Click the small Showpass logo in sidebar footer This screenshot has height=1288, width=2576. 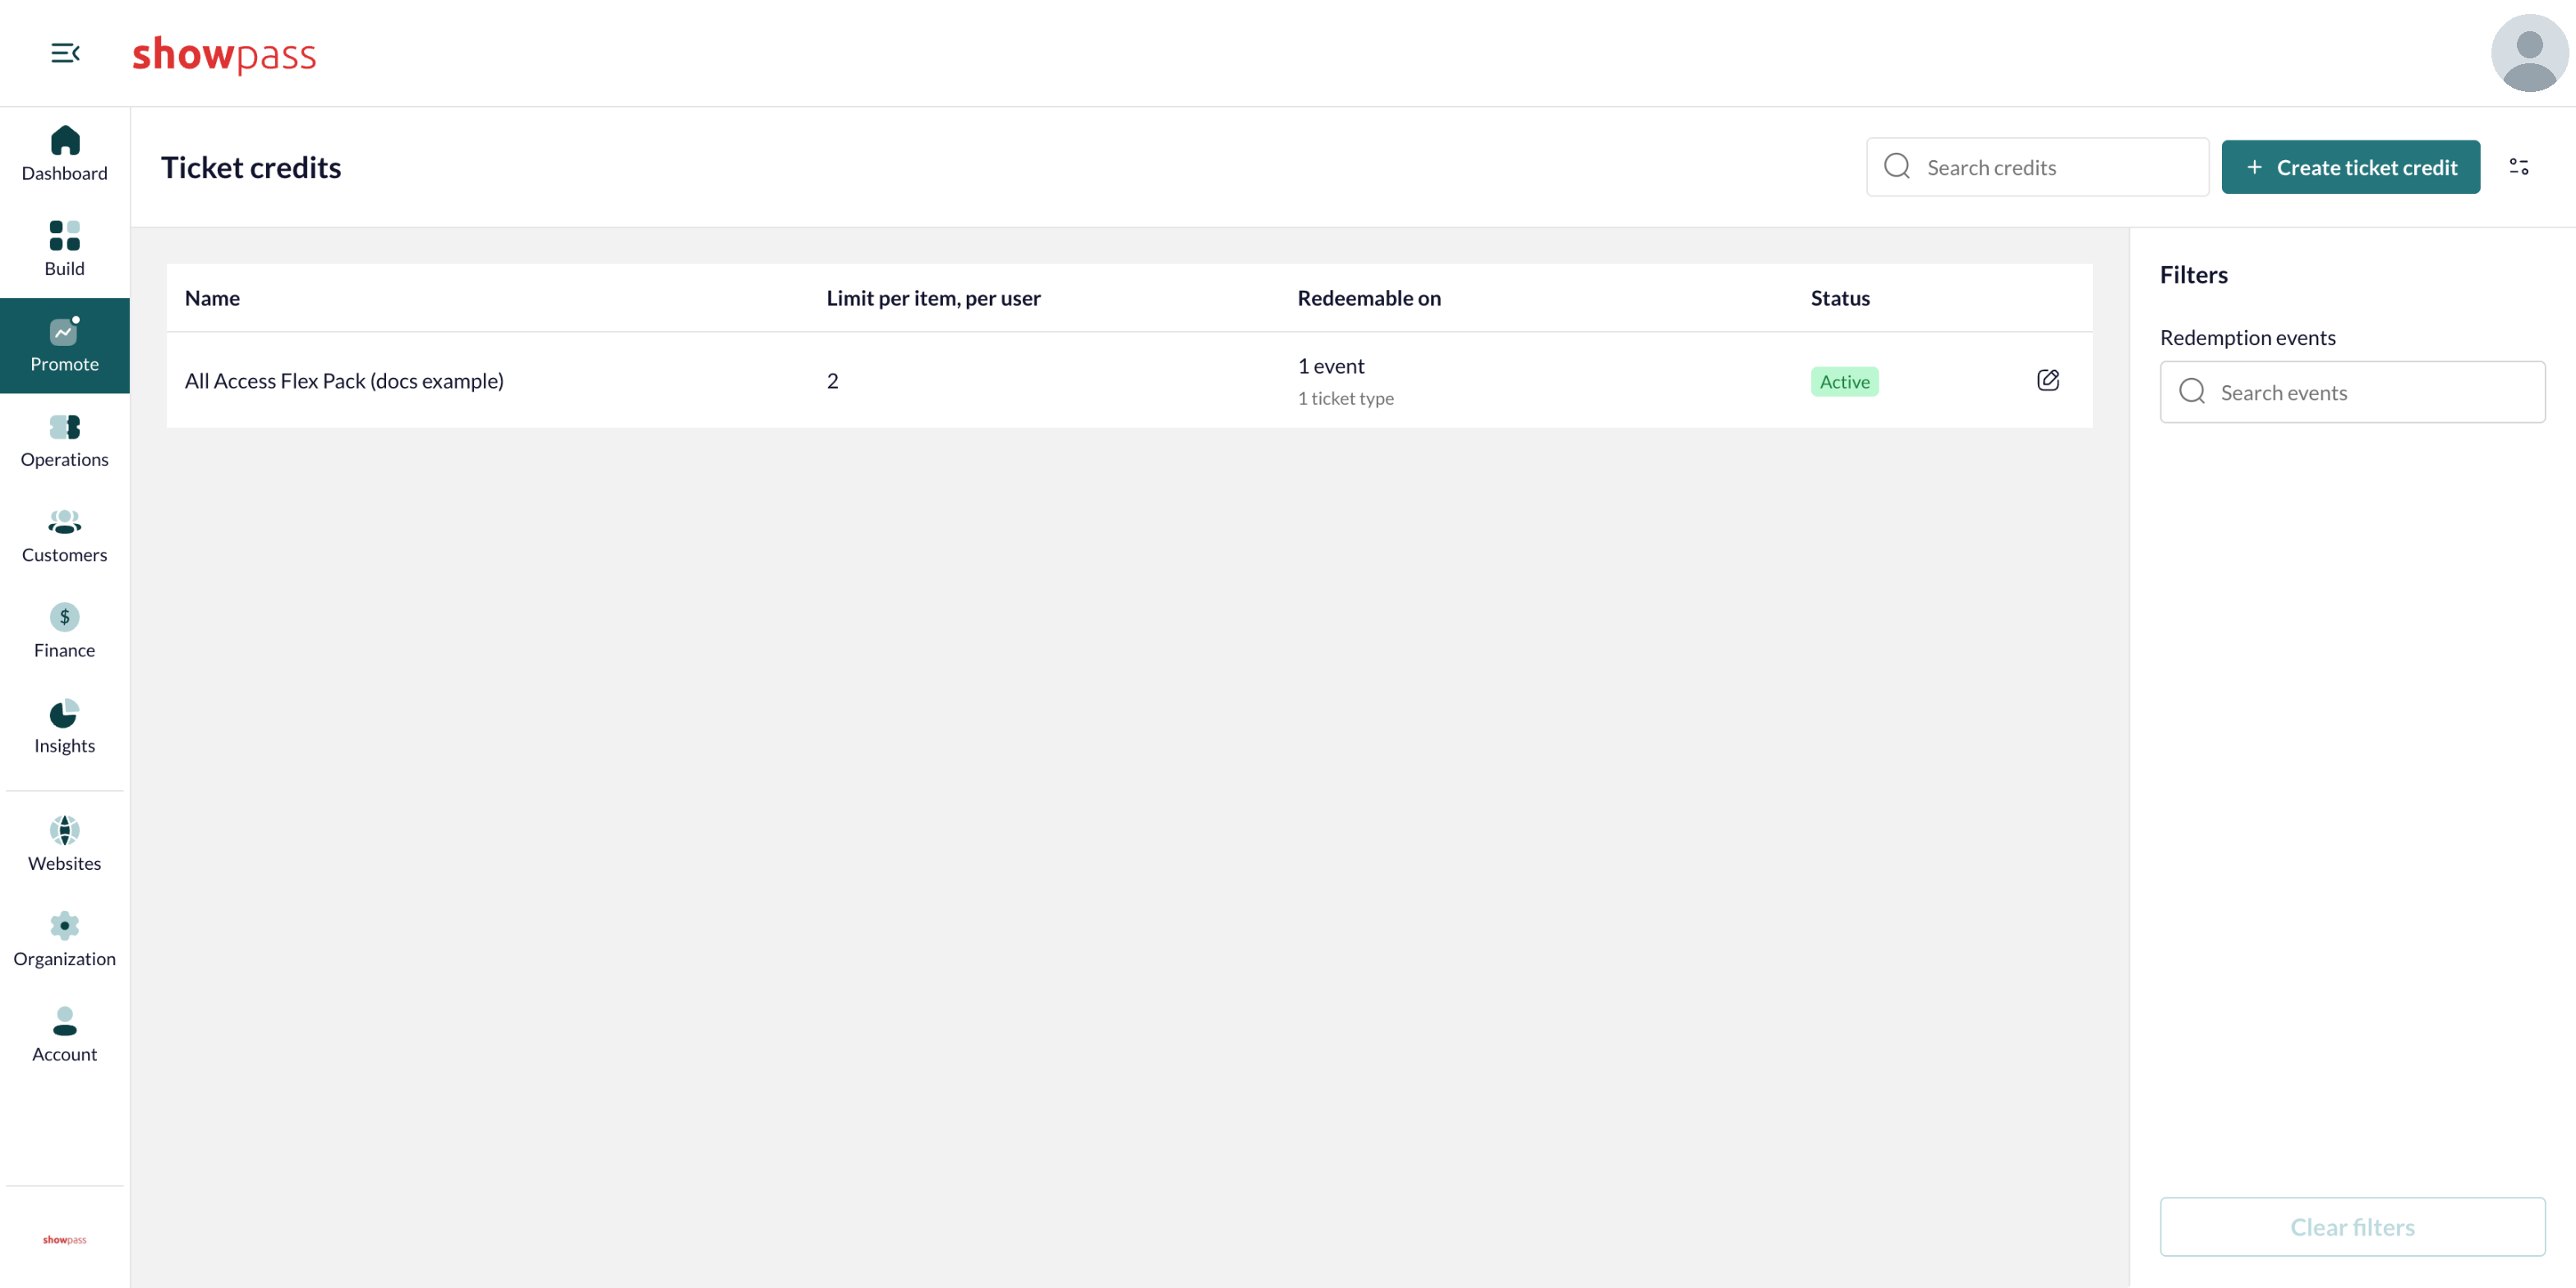pyautogui.click(x=64, y=1239)
